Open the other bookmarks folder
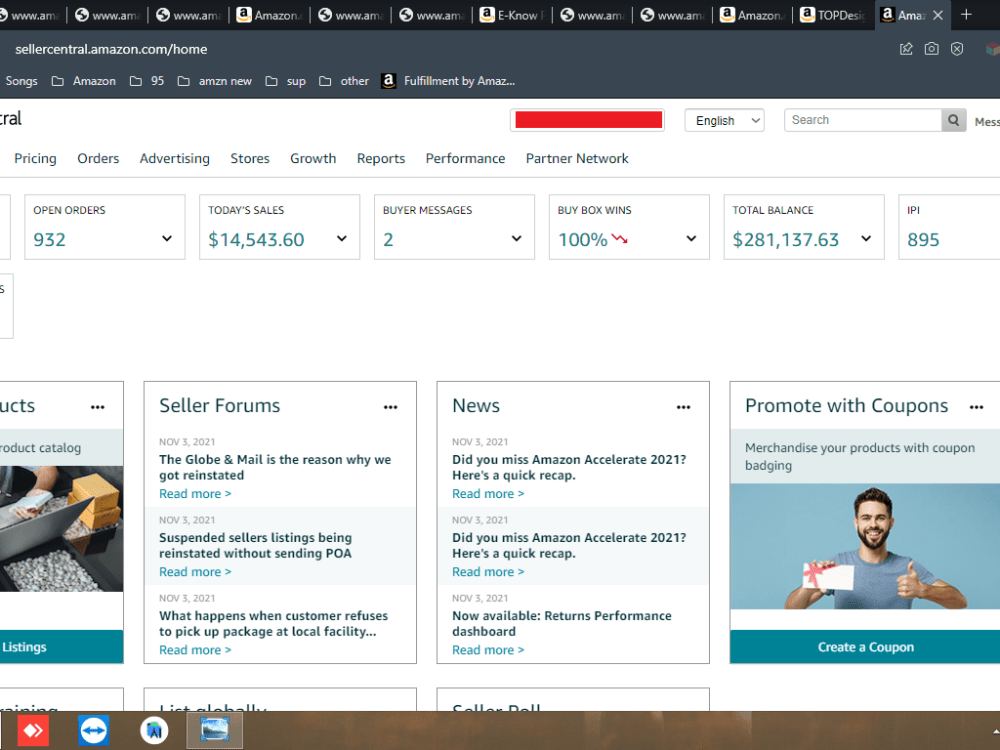This screenshot has width=1000, height=750. pos(344,81)
